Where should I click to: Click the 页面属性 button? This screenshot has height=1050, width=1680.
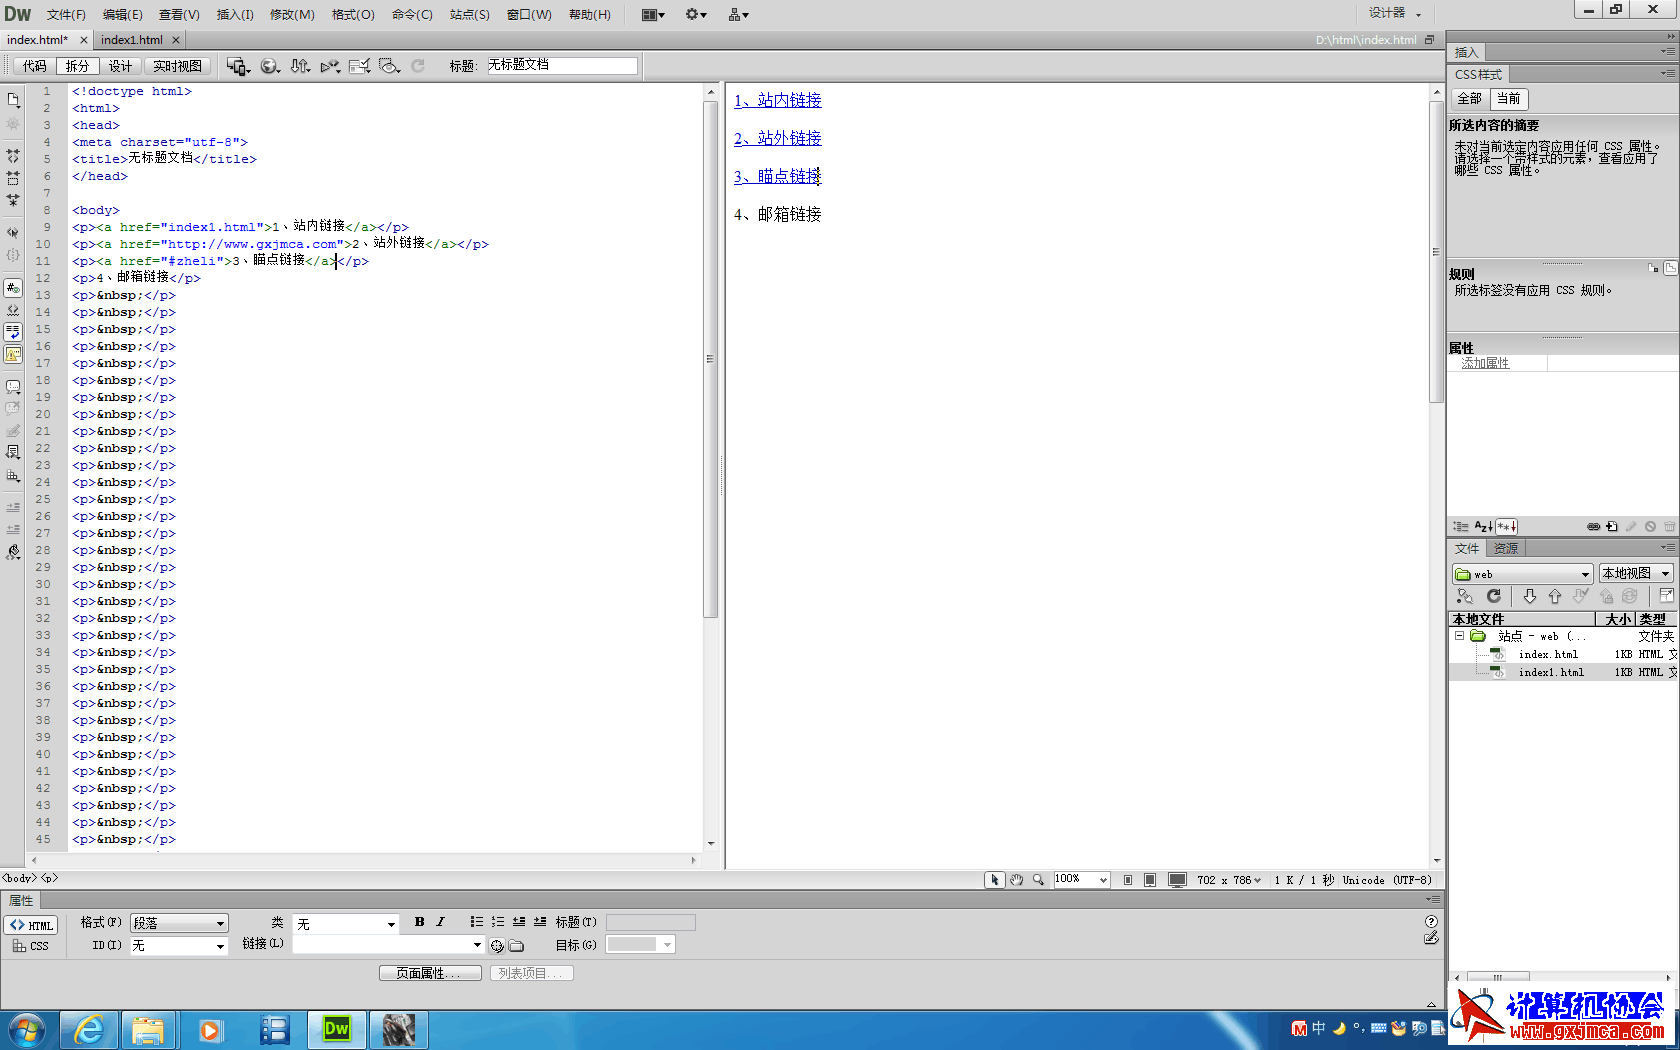pyautogui.click(x=430, y=973)
